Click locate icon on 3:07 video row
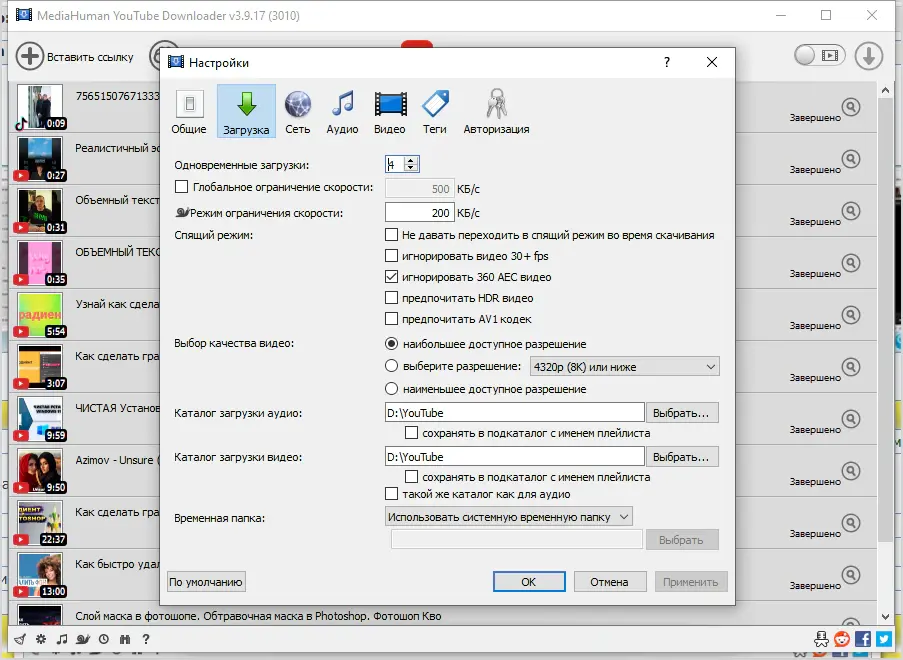 point(851,367)
